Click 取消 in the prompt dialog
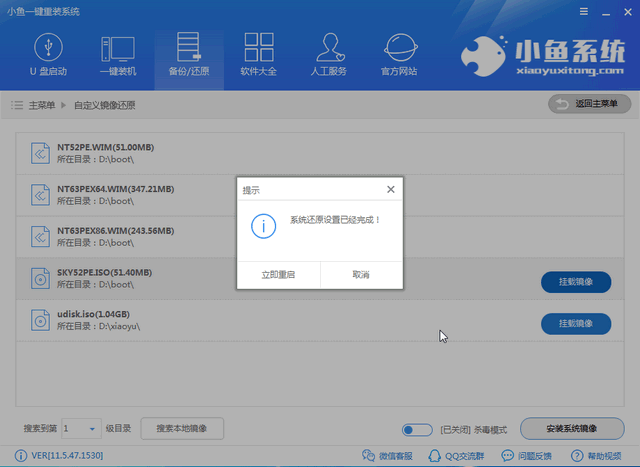Viewport: 640px width, 467px height. (x=361, y=274)
